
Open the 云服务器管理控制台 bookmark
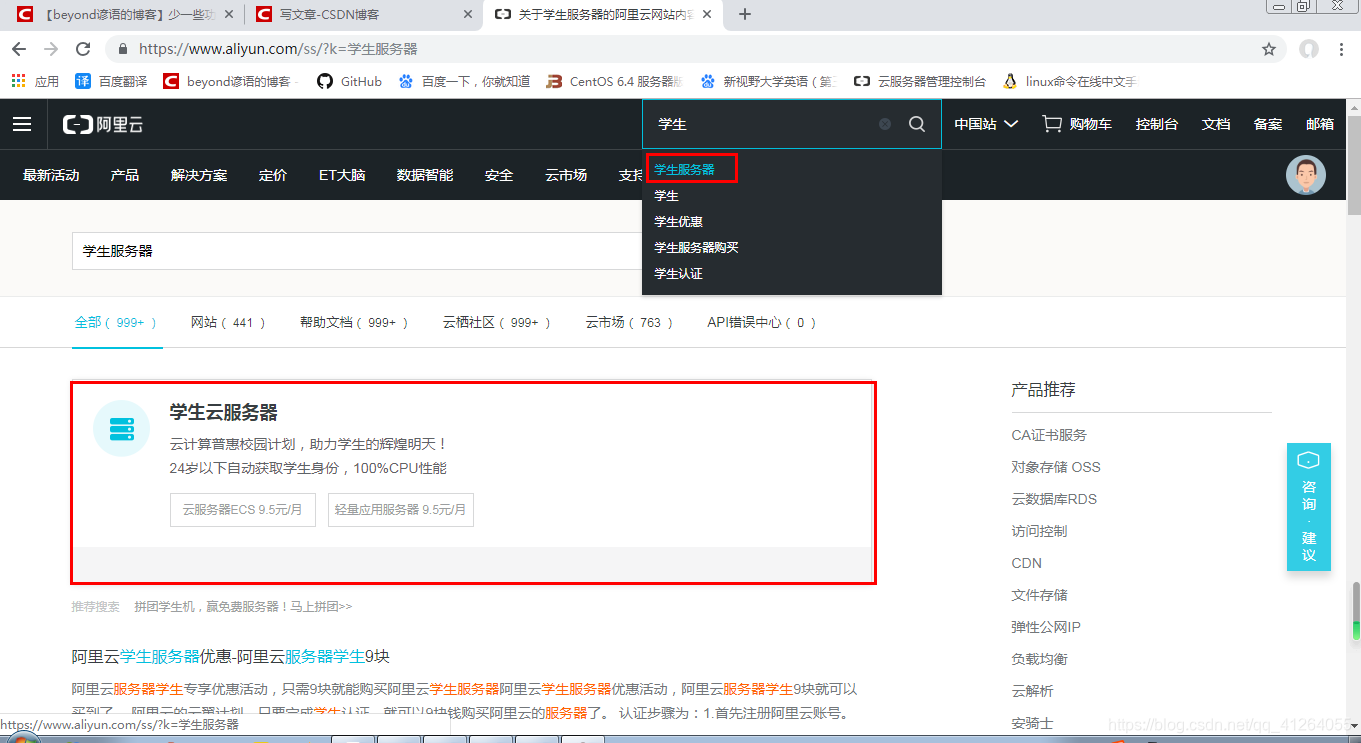920,81
